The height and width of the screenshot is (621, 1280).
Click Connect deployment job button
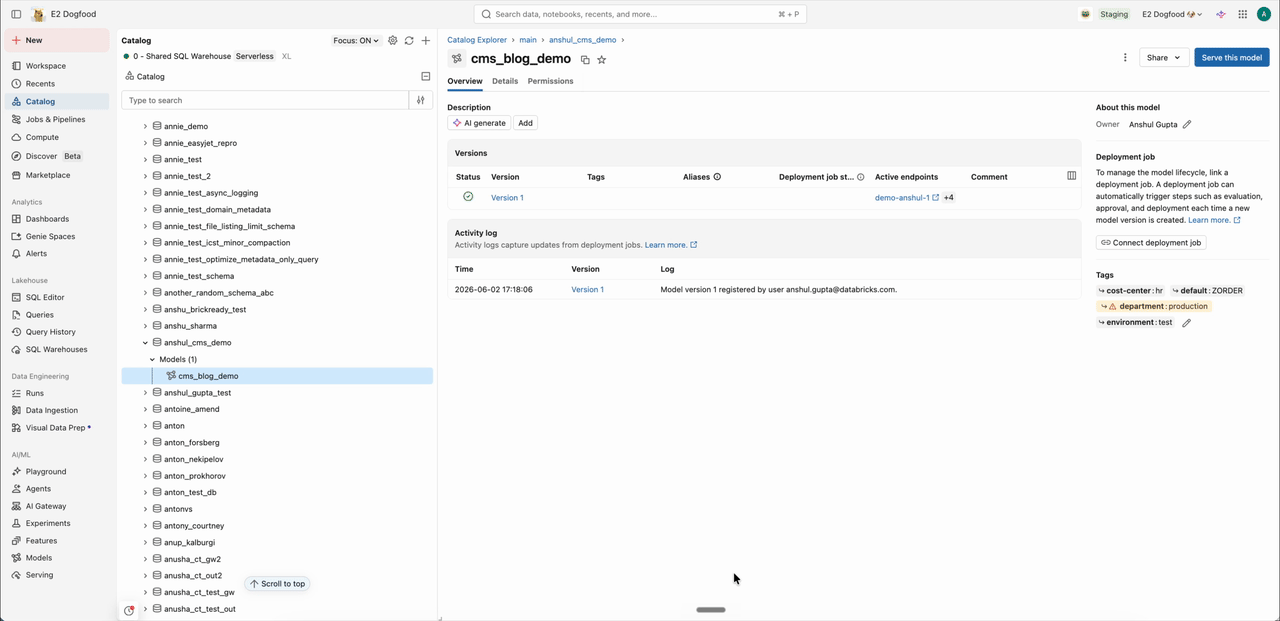pos(1151,242)
